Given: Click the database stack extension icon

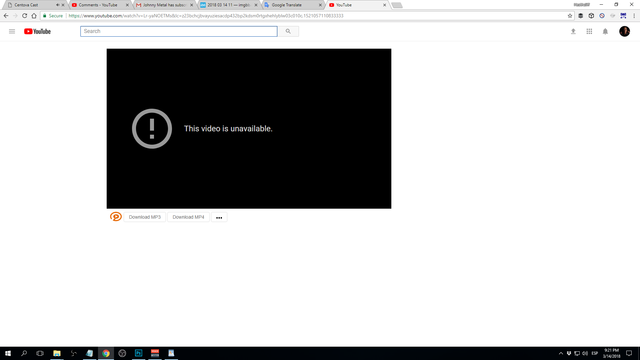Looking at the screenshot, I should pos(580,16).
